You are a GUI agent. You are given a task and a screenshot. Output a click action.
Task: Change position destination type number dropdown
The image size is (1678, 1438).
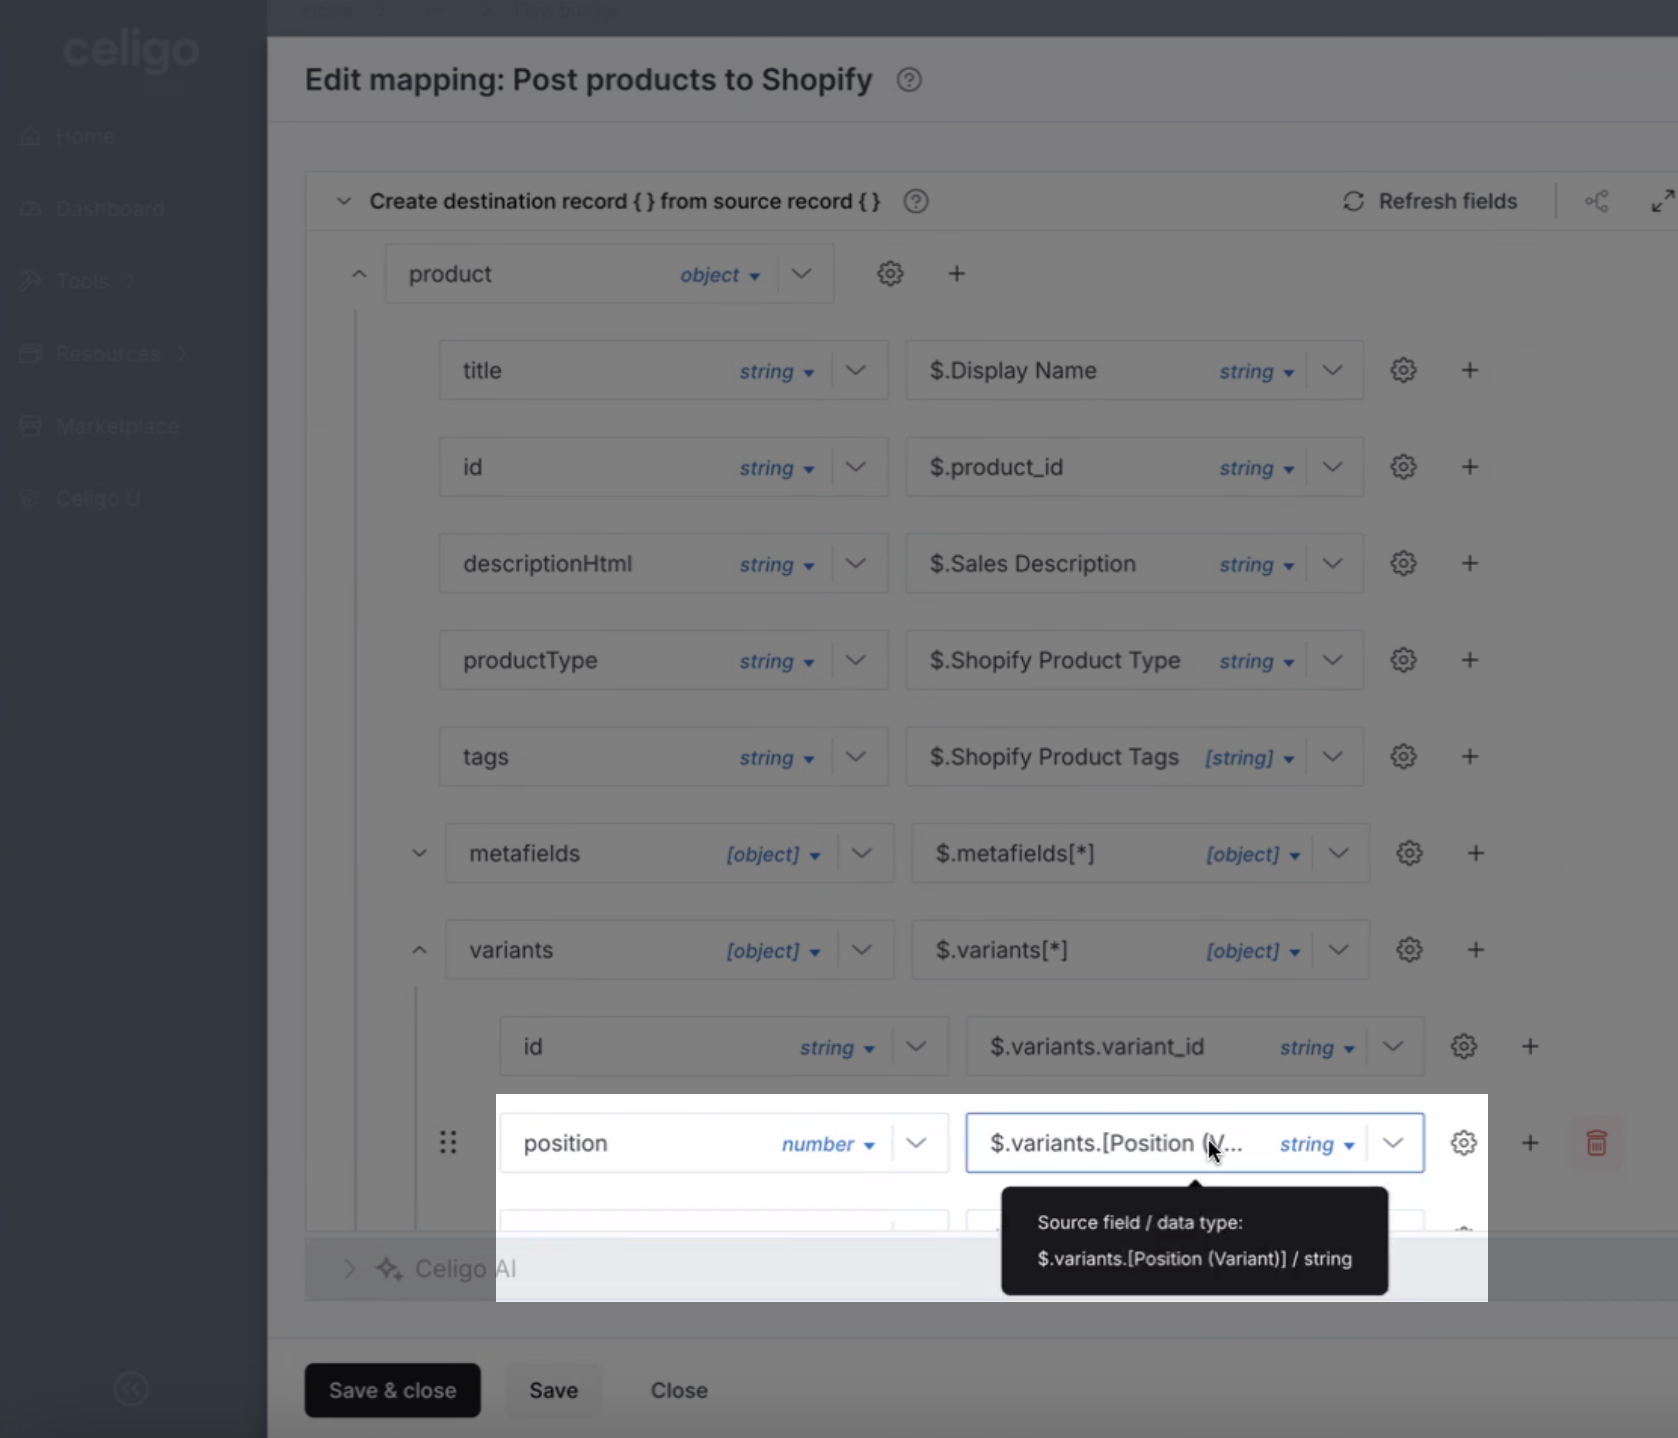[x=829, y=1145]
